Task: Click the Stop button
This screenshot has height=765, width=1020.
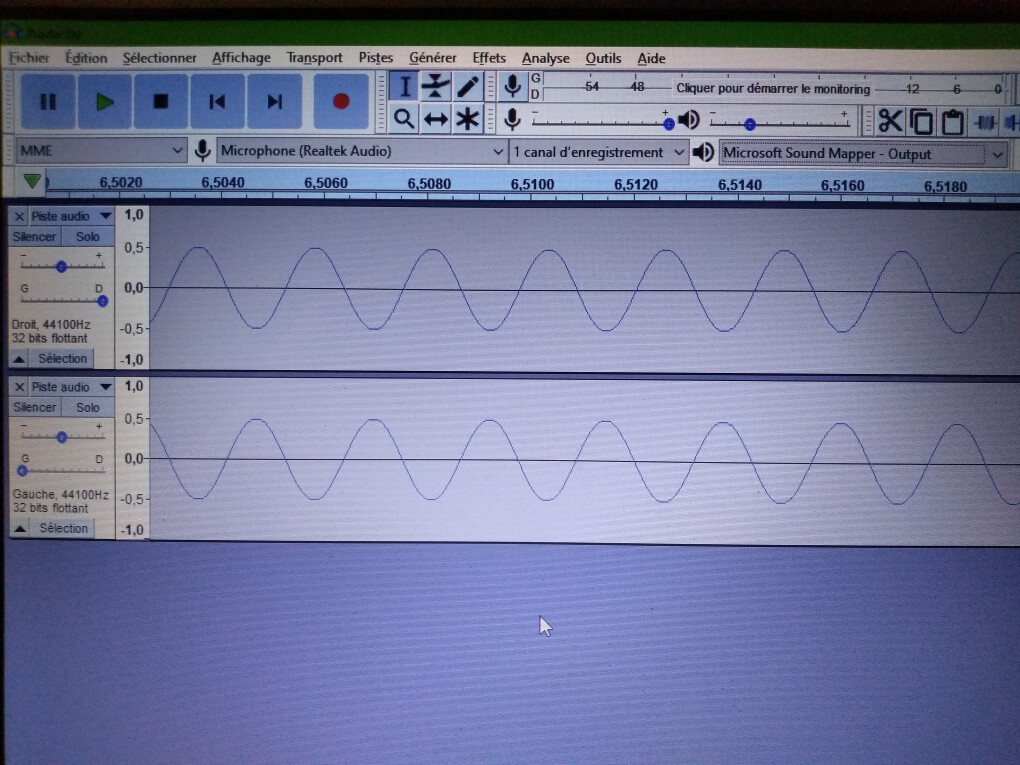Action: [x=160, y=101]
